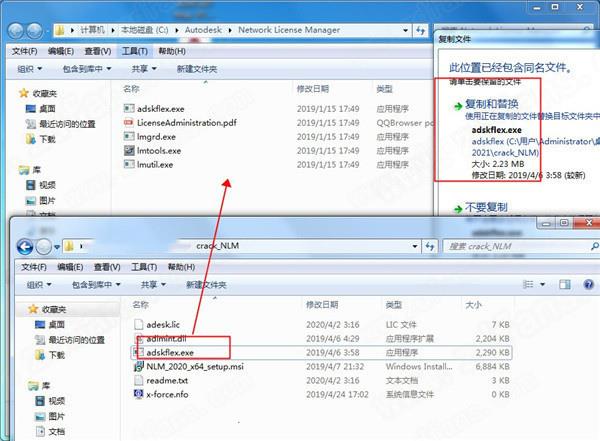Click the search magnifier in crack_NLM search box
600x441 pixels.
coord(594,246)
